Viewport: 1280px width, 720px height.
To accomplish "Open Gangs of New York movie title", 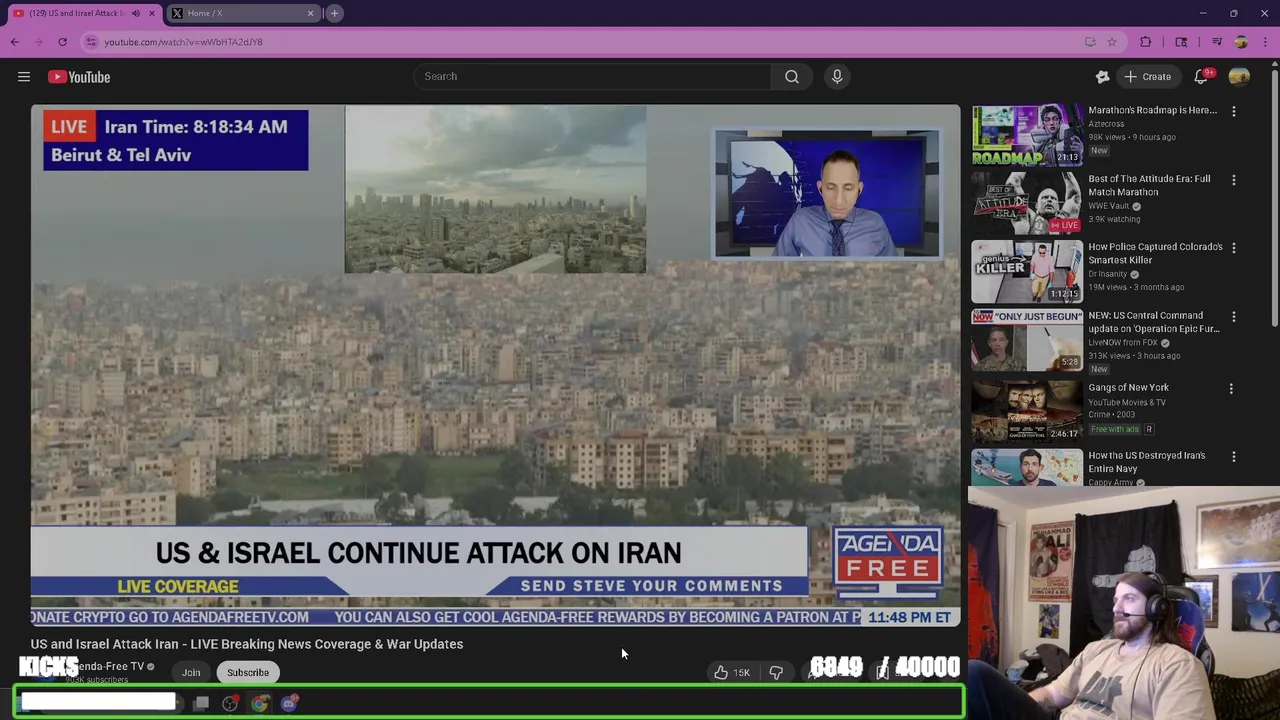I will point(1128,387).
